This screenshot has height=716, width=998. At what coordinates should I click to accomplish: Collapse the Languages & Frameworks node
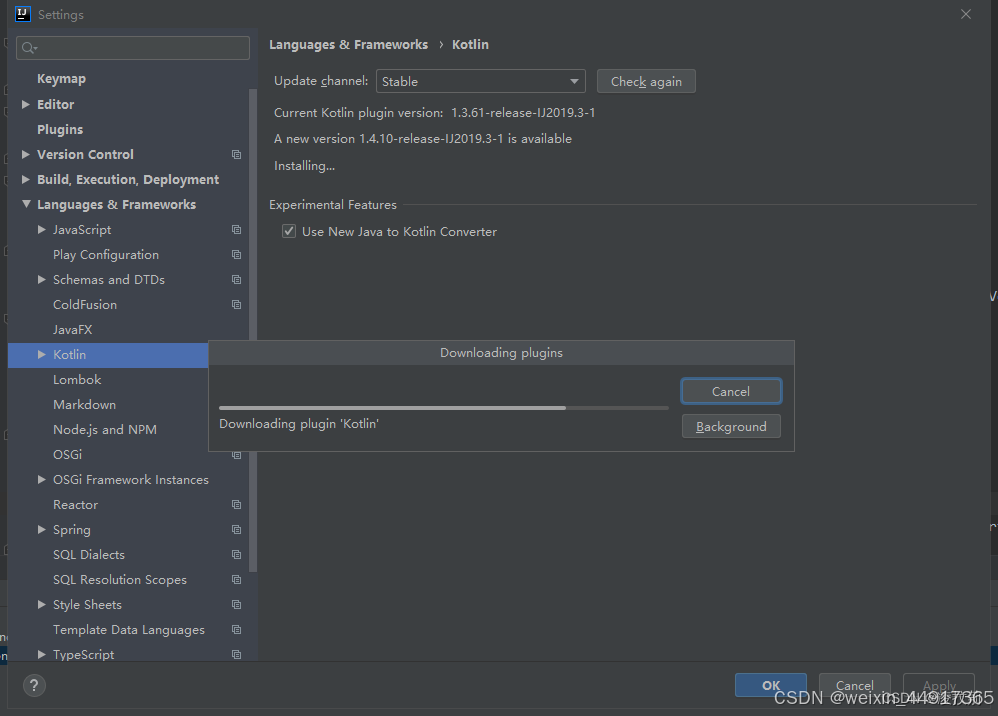(x=26, y=204)
